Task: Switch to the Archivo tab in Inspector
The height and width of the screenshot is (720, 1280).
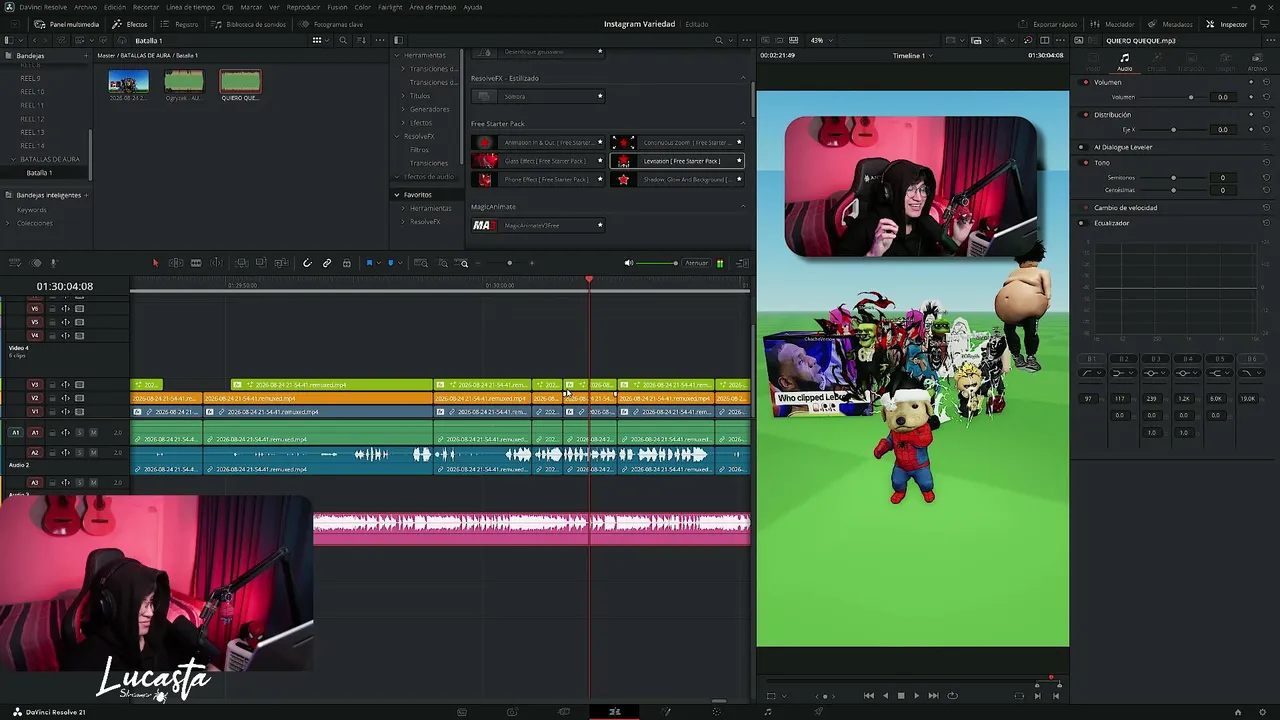Action: click(x=1257, y=63)
